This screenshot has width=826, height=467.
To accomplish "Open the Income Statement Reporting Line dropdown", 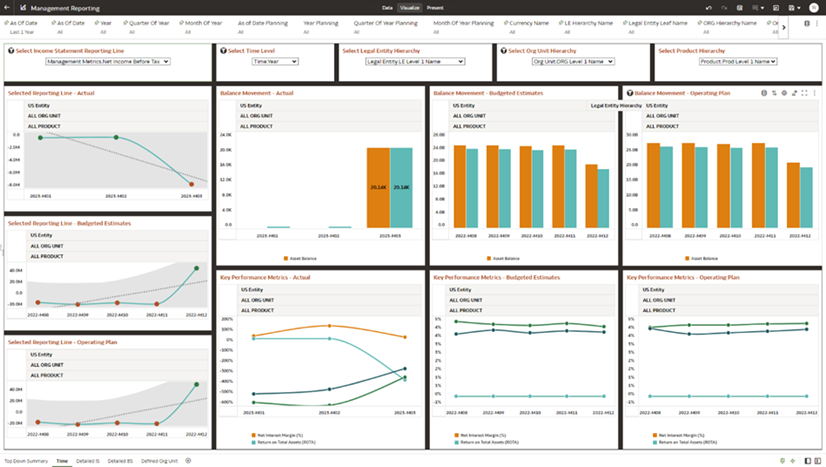I will tap(107, 62).
